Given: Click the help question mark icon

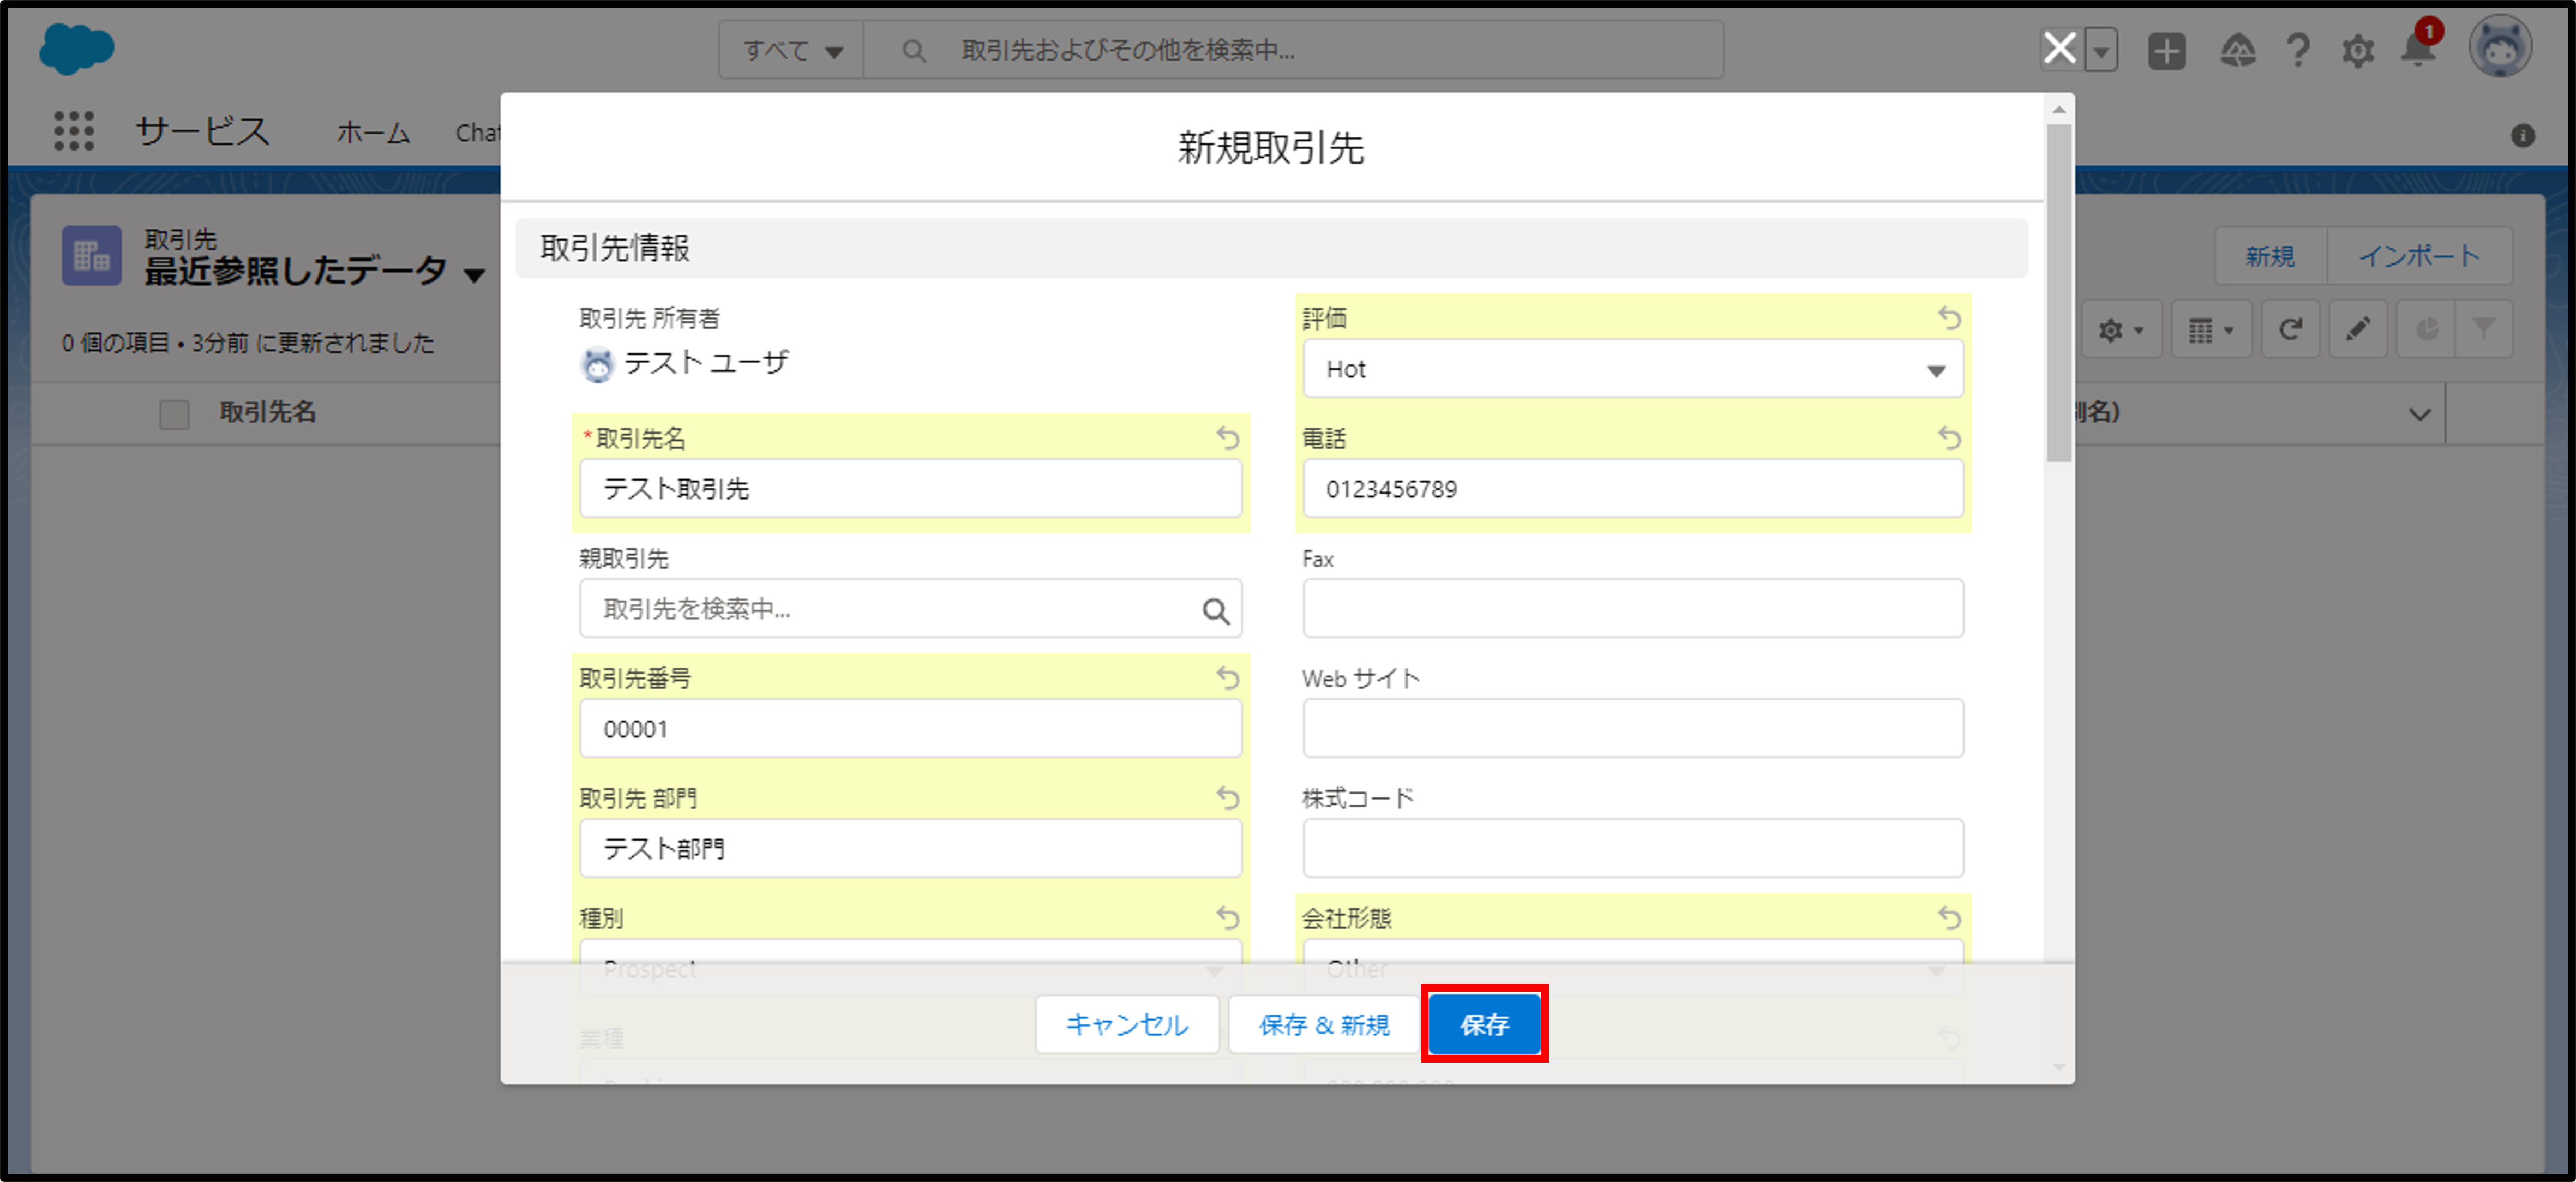Looking at the screenshot, I should coord(2298,49).
